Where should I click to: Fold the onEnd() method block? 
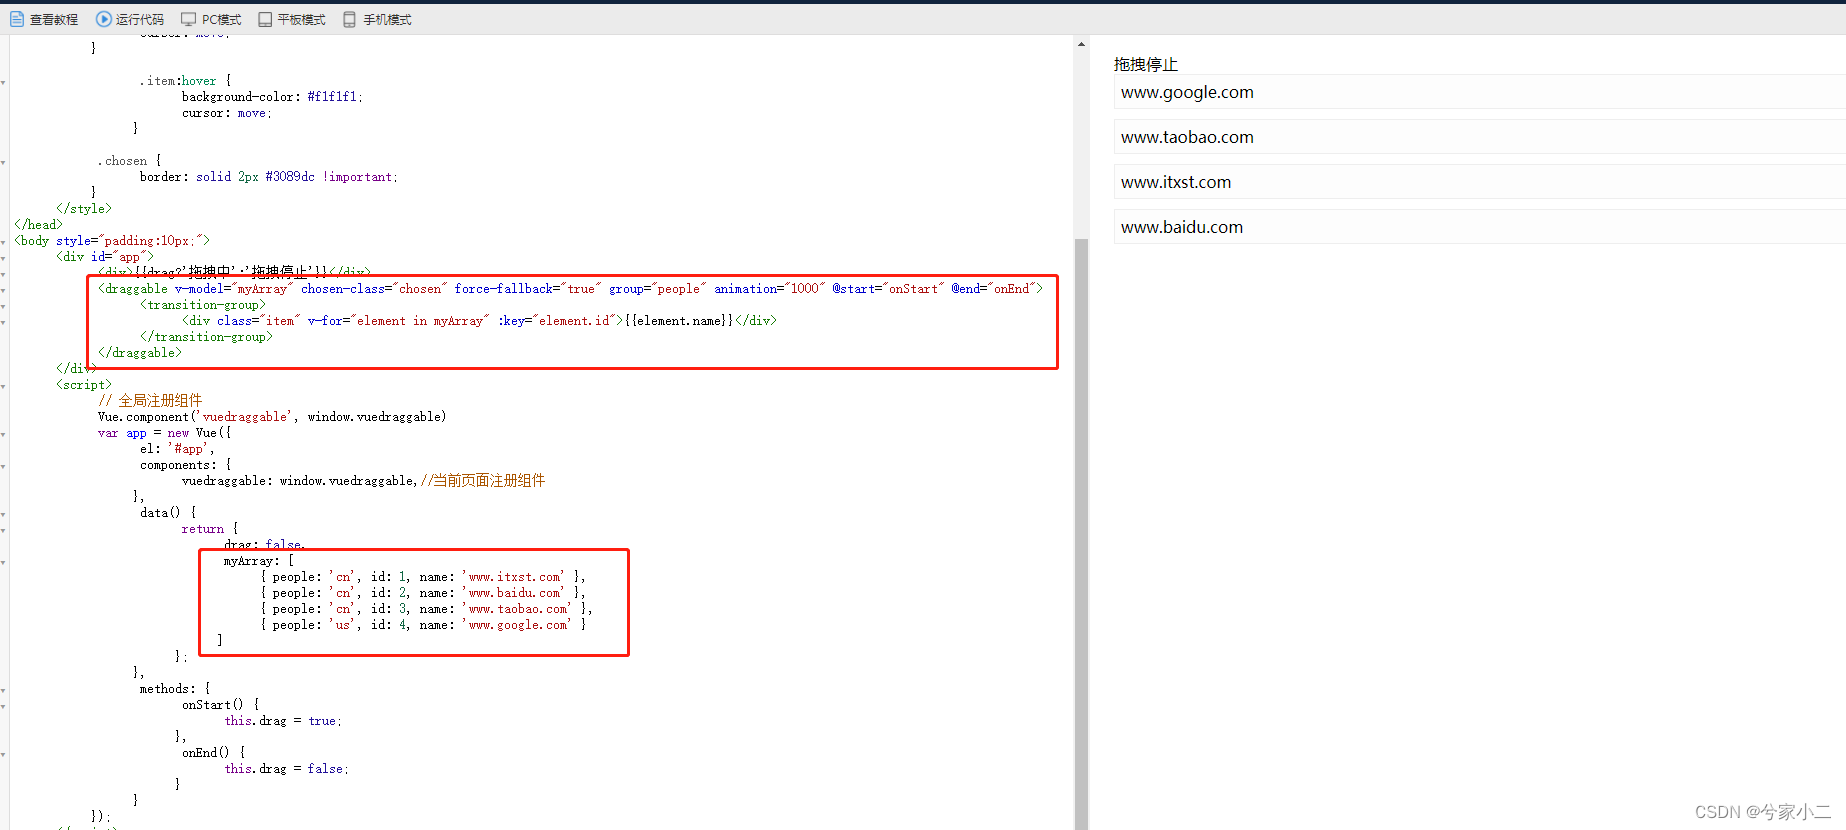click(x=4, y=754)
